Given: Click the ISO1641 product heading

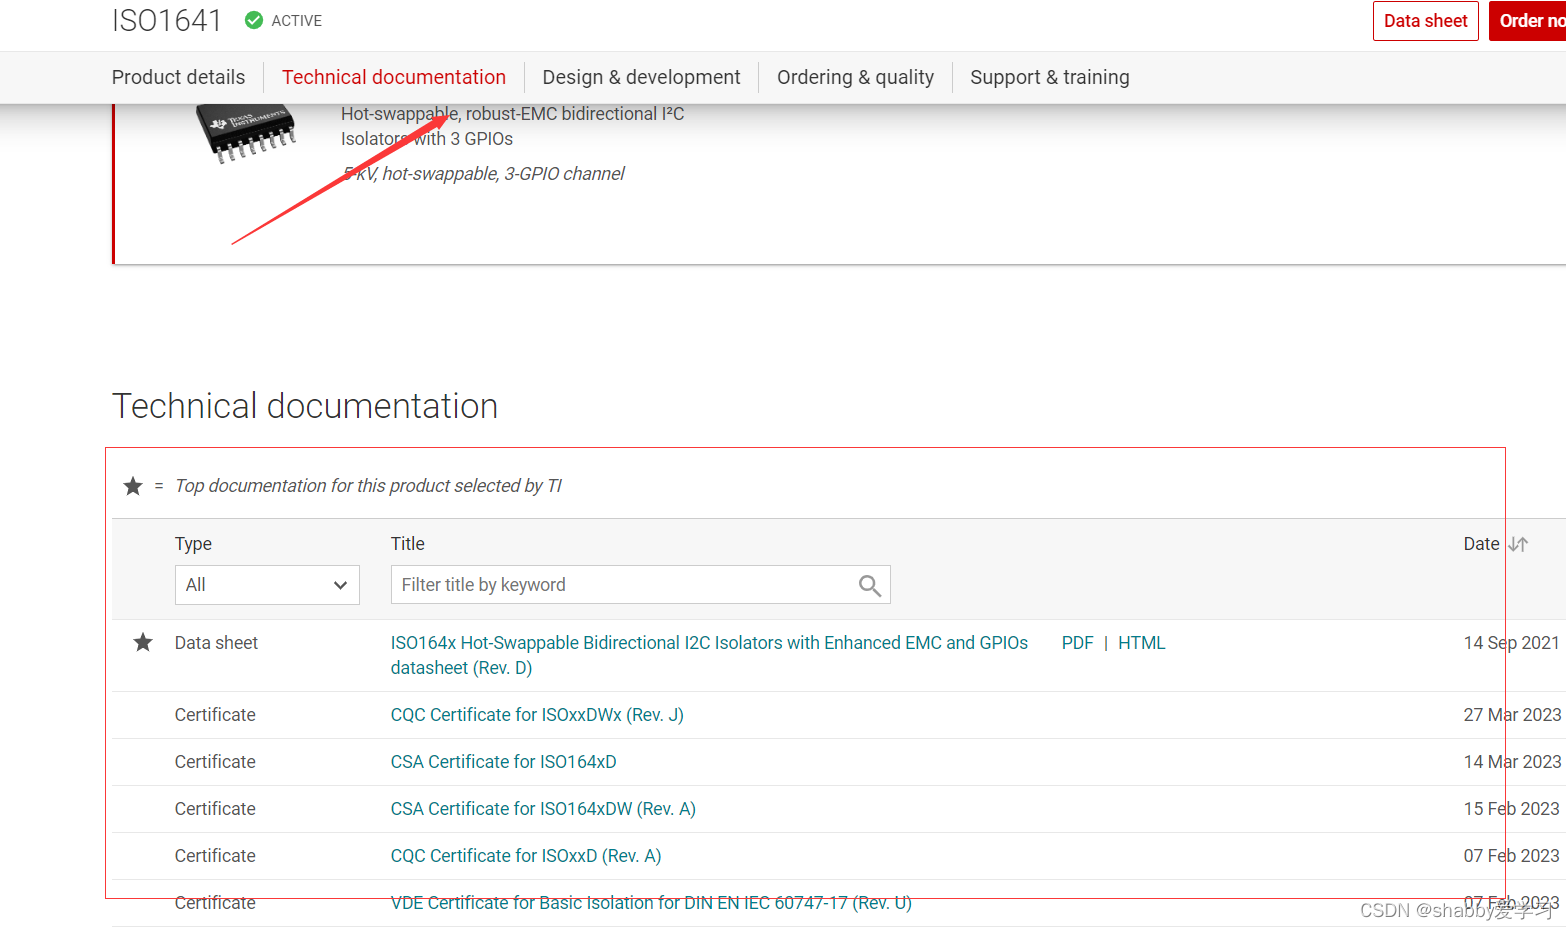Looking at the screenshot, I should [167, 20].
